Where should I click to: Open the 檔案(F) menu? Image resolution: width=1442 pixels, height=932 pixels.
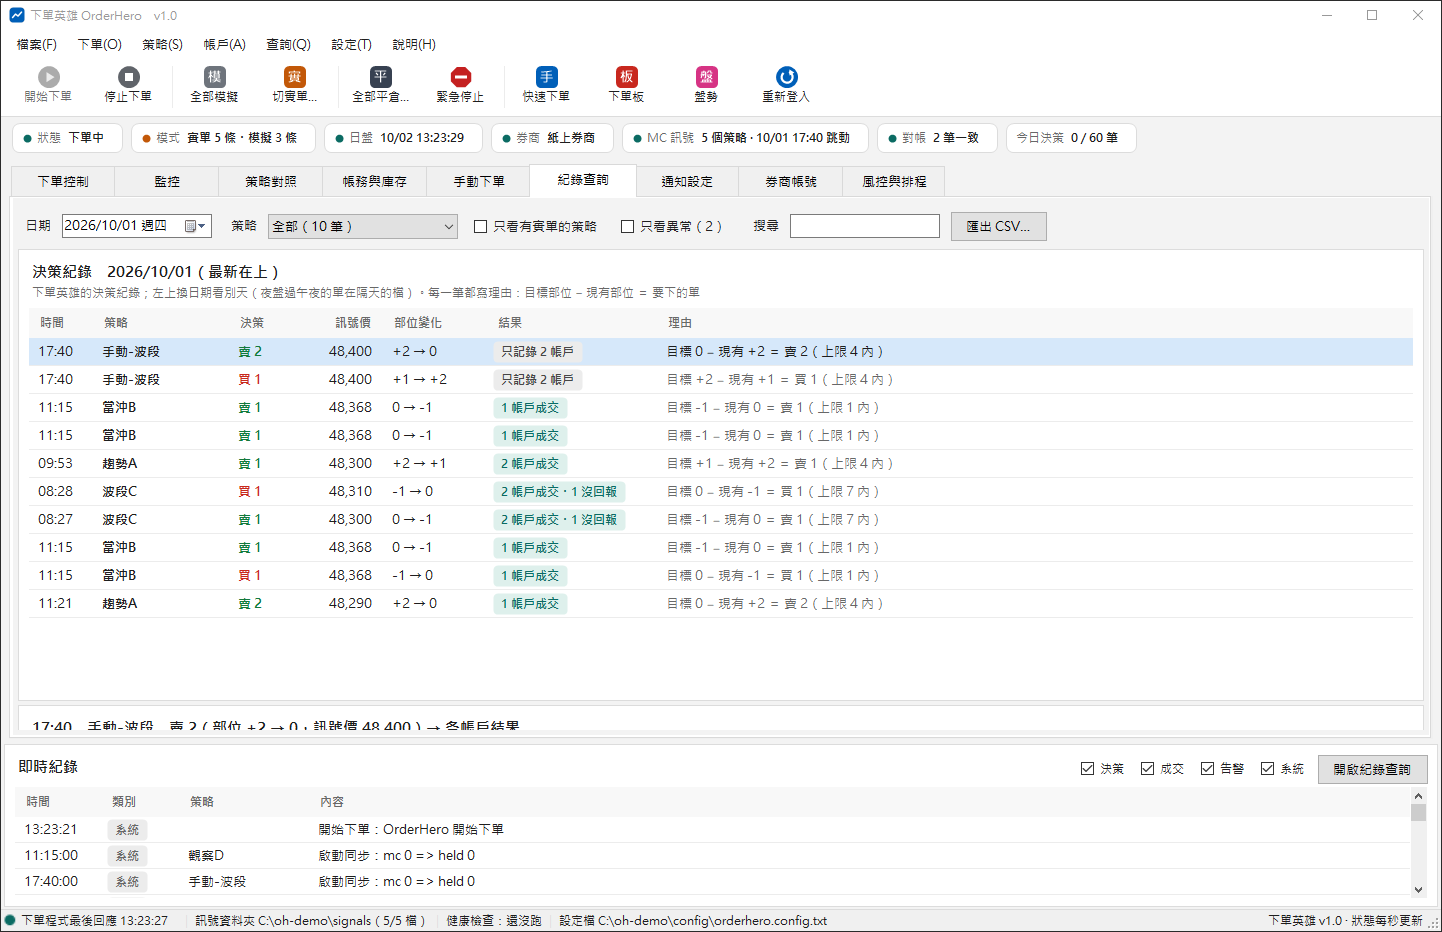(37, 45)
